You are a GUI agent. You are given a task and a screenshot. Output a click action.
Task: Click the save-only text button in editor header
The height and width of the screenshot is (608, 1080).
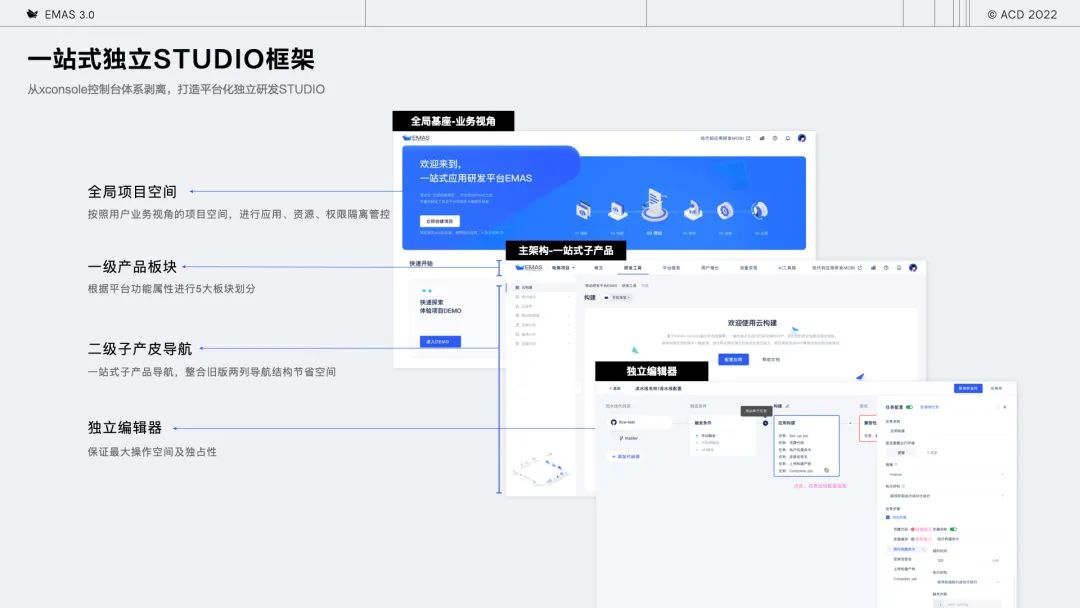click(996, 388)
